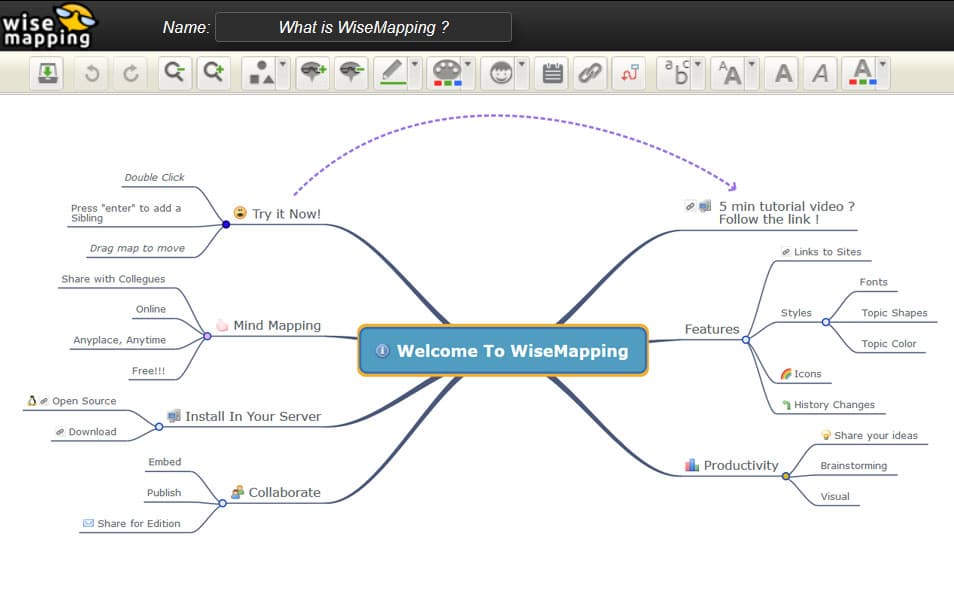The image size is (954, 600).
Task: Zoom in using the magnifier icon
Action: tap(211, 73)
